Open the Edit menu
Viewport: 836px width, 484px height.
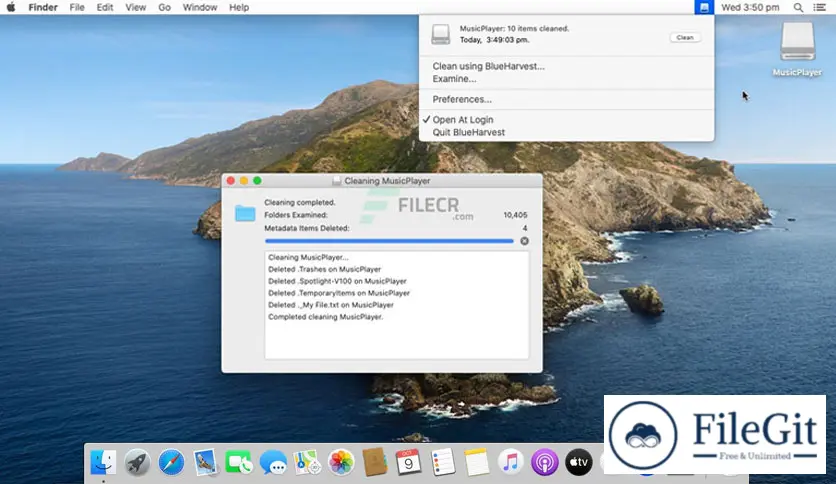pos(104,7)
